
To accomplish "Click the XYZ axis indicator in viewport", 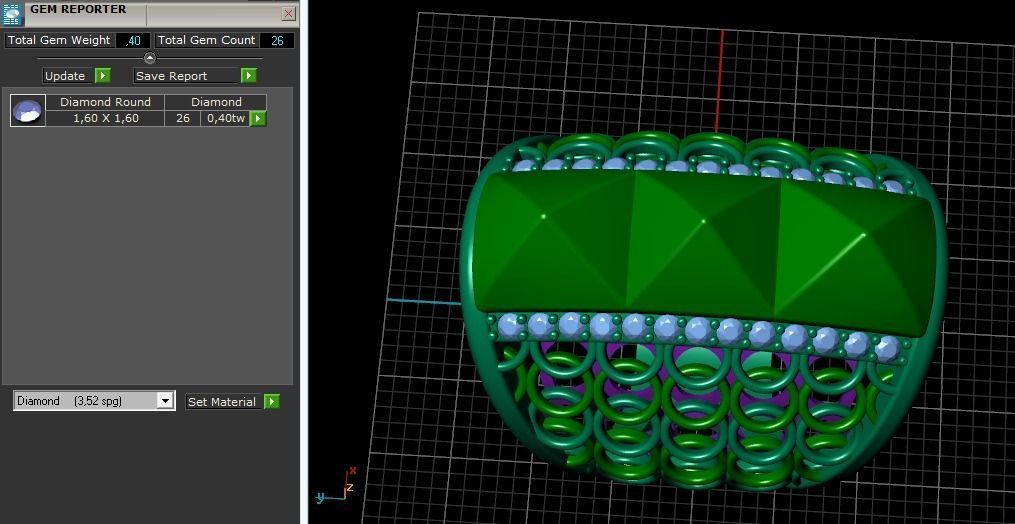I will point(337,486).
